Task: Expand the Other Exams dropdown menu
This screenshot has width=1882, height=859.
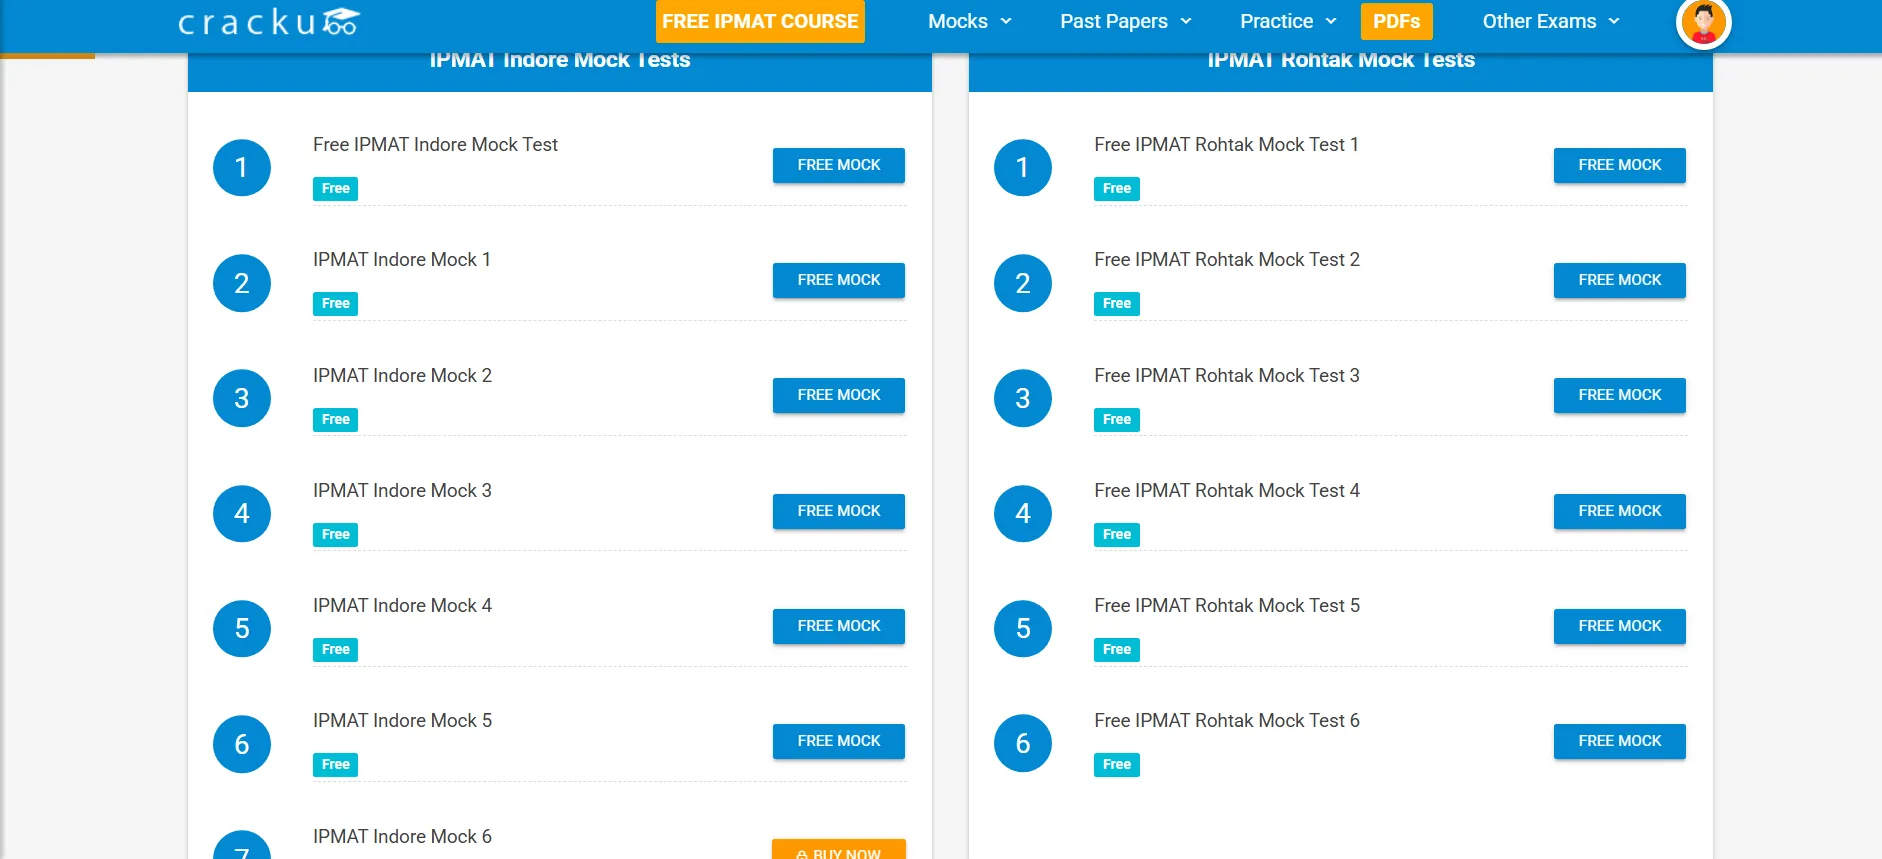Action: (1551, 21)
